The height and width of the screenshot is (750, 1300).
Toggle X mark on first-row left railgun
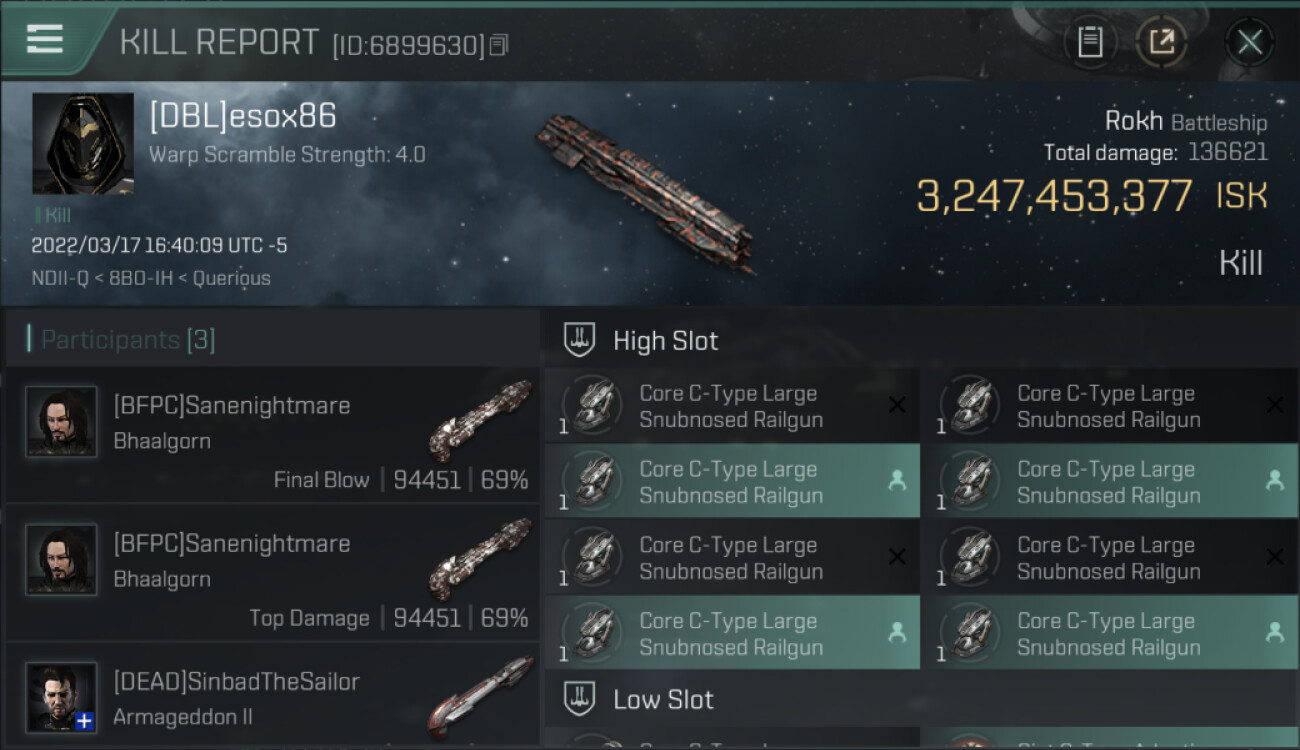[897, 405]
